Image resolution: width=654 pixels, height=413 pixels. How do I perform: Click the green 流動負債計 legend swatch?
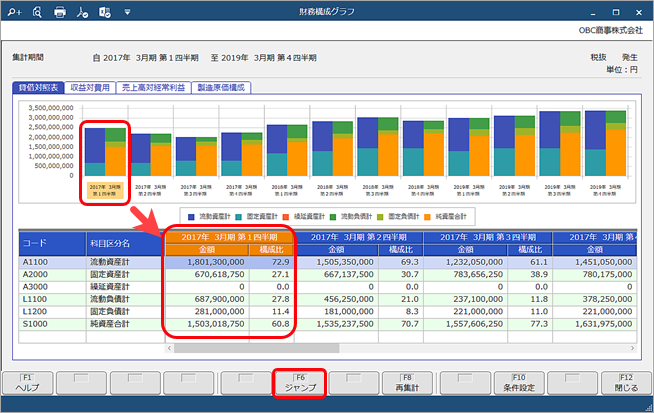click(x=333, y=217)
